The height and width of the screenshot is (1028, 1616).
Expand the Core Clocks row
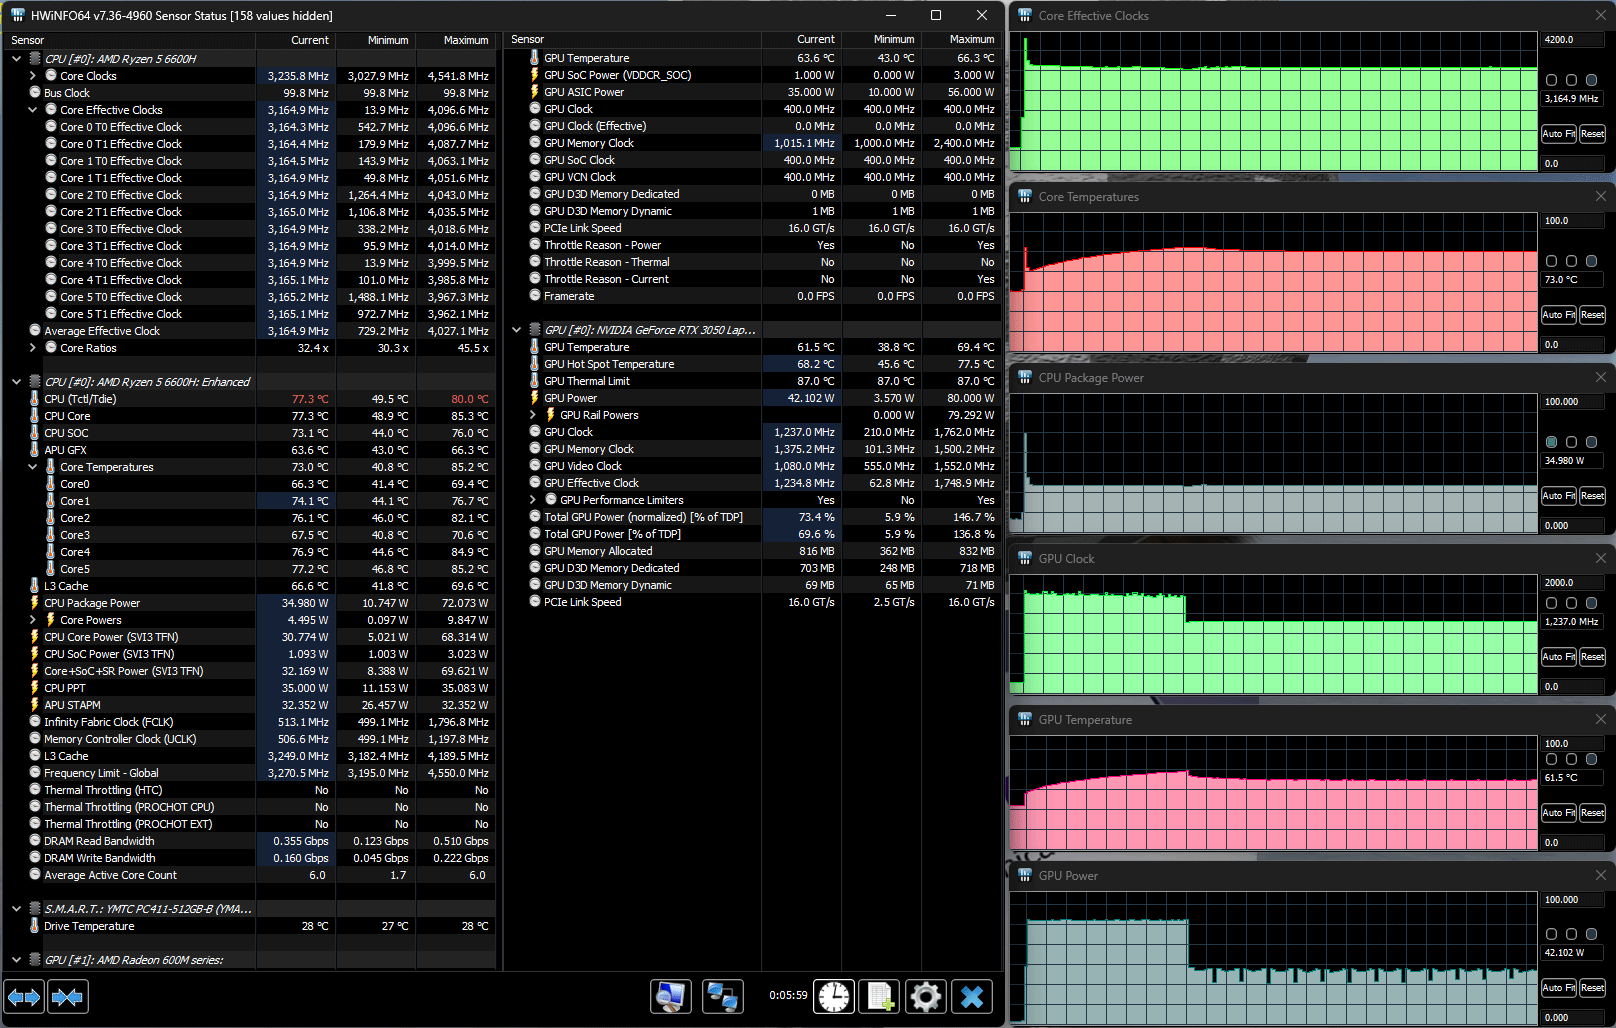coord(33,76)
